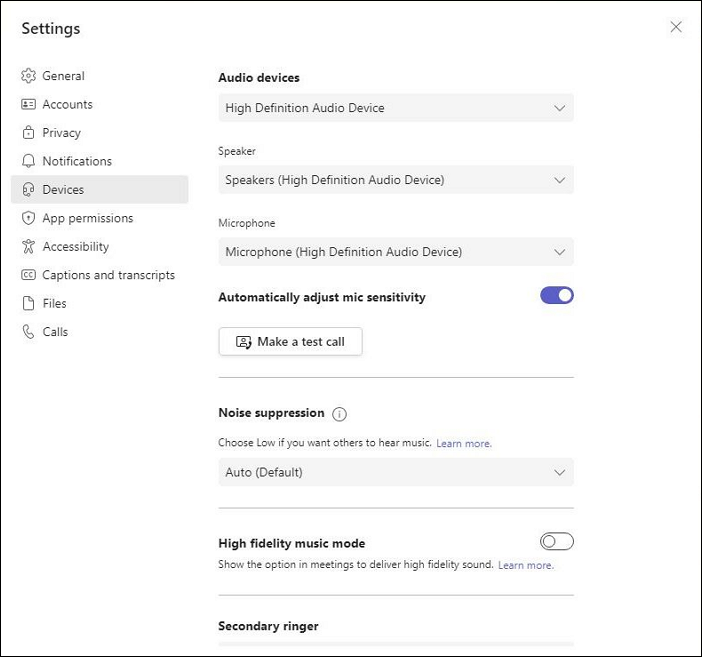Open Files settings
Screen dimensions: 702x657
click(x=99, y=303)
